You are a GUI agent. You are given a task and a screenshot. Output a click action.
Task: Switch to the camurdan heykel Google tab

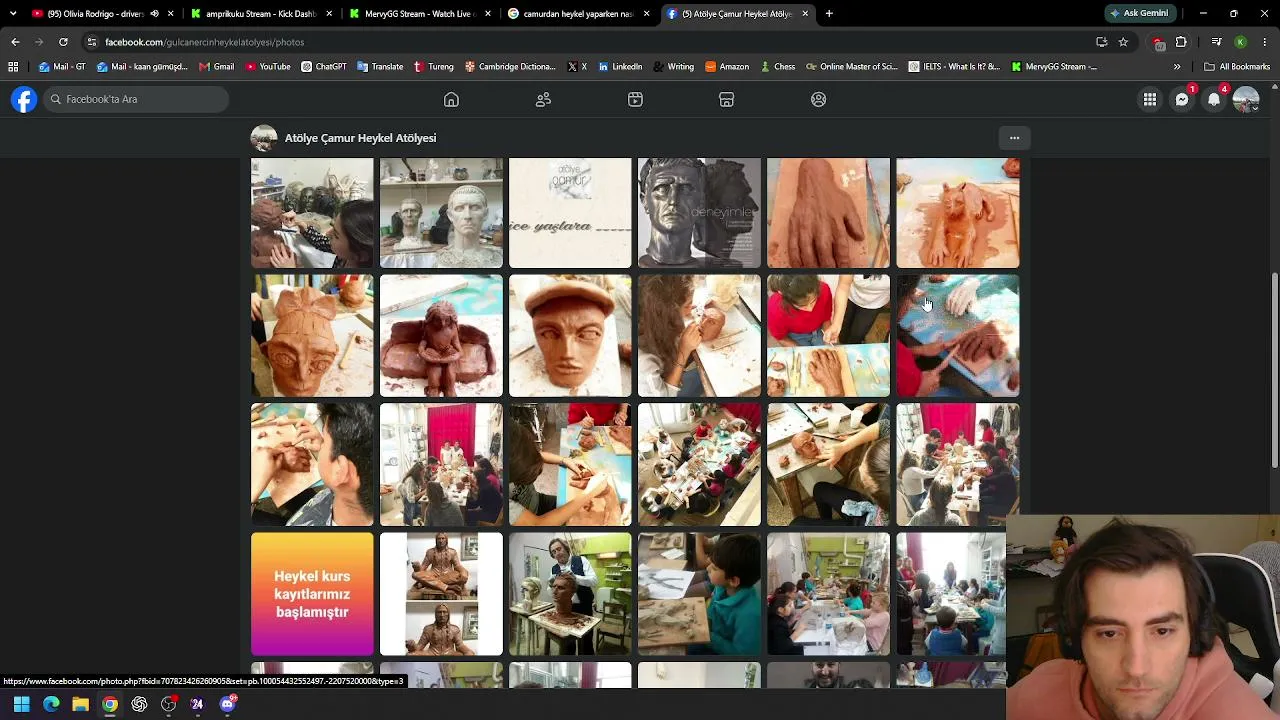(579, 14)
